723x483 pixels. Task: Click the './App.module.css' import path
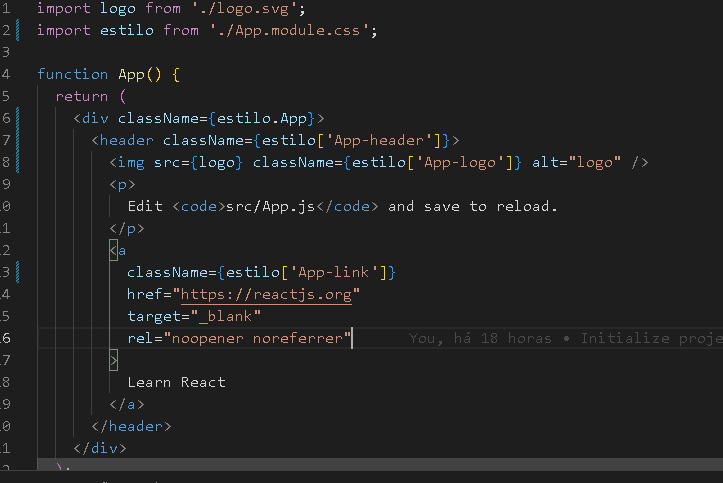coord(289,30)
